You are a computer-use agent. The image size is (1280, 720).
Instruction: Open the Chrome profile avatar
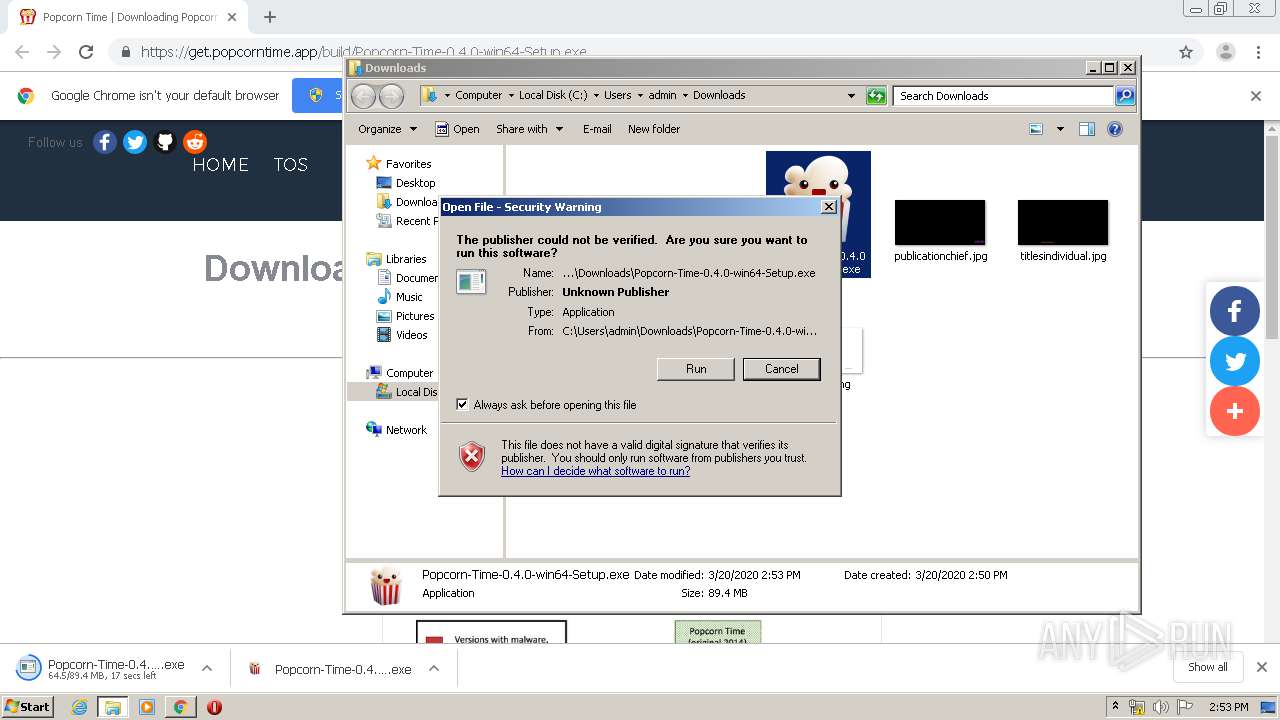[x=1226, y=52]
